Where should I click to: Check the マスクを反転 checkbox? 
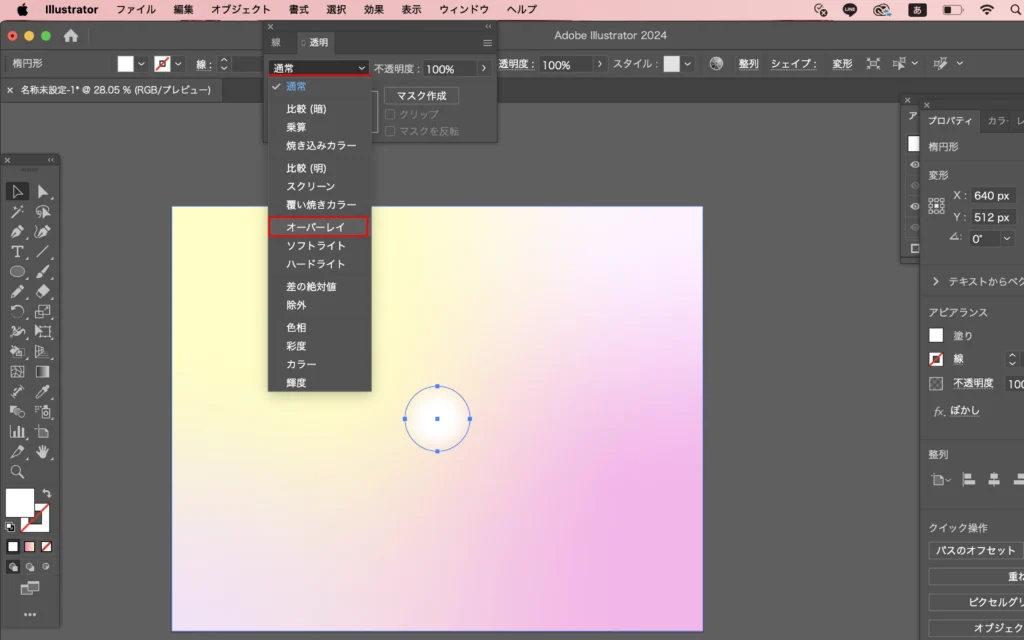pyautogui.click(x=390, y=131)
